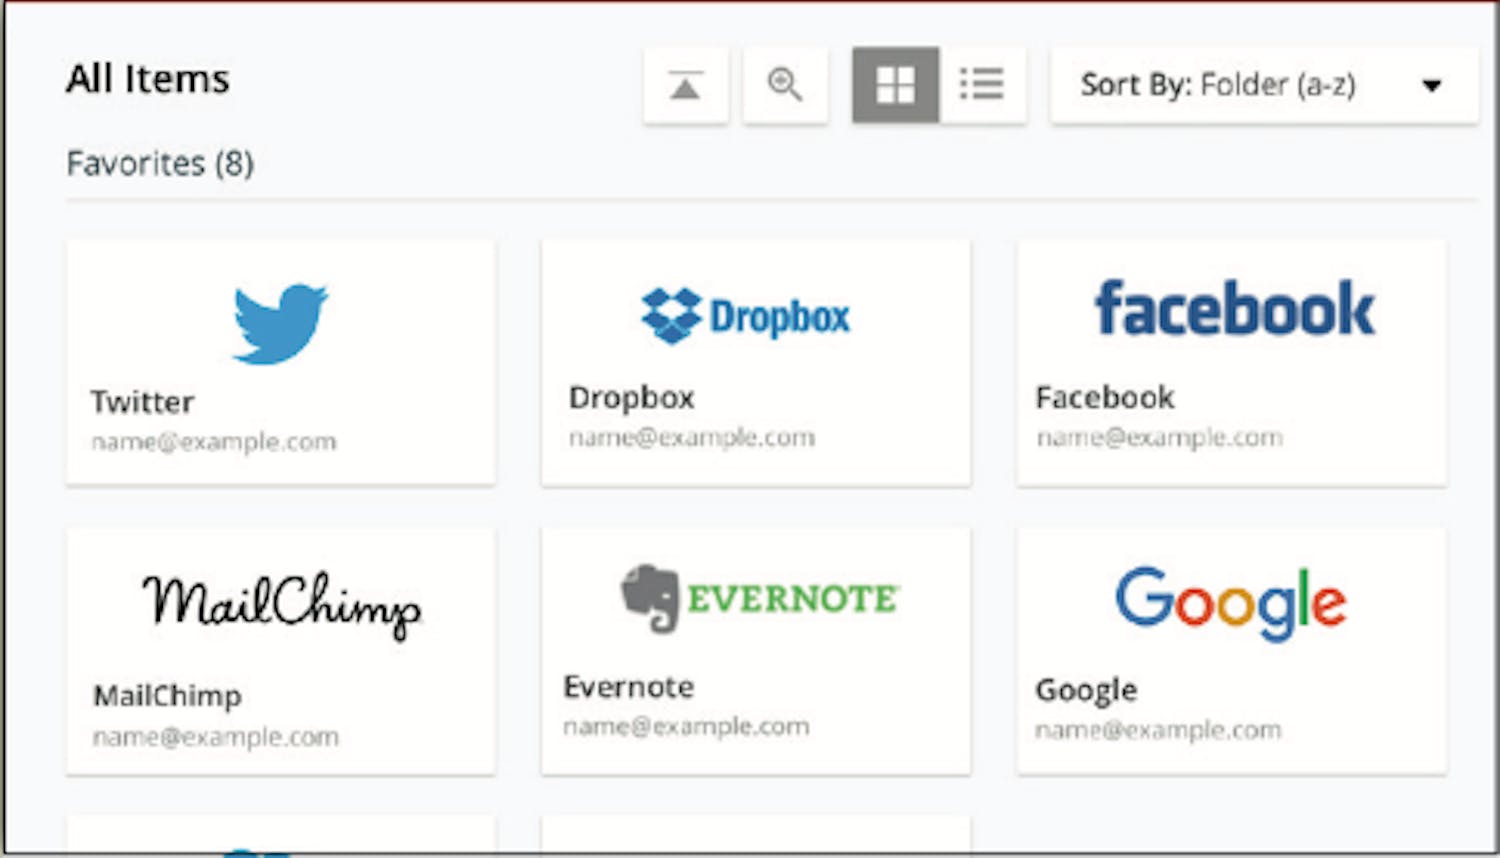Select the MailChimp item name
The width and height of the screenshot is (1500, 858).
167,696
